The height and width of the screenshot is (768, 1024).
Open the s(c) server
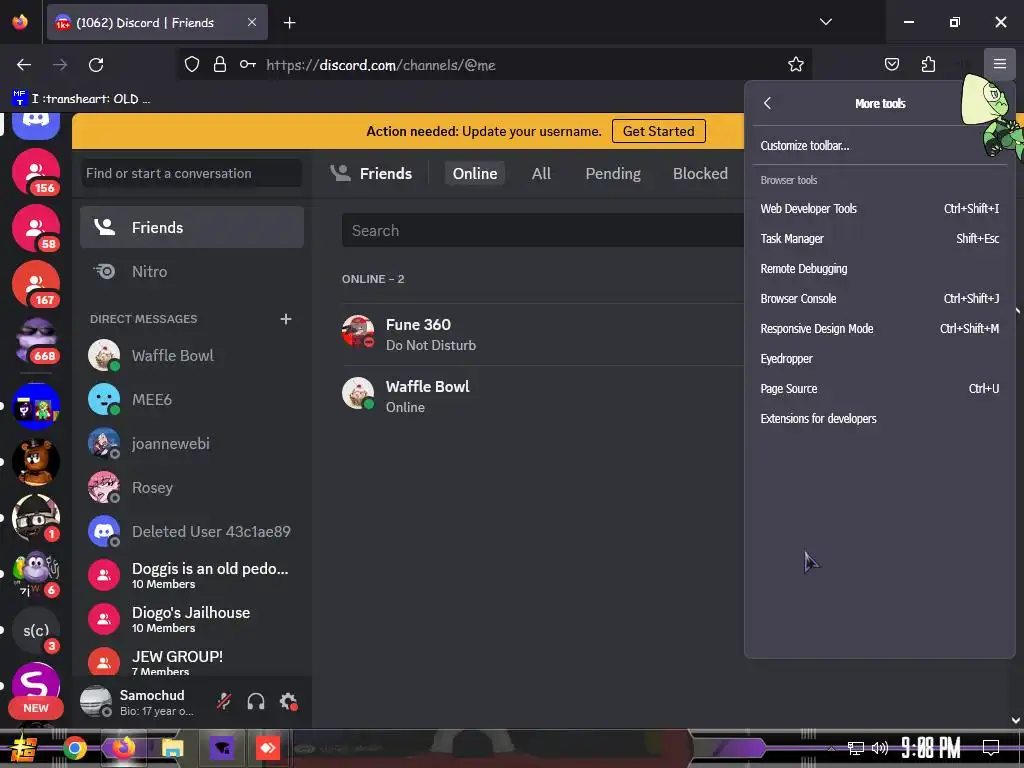click(36, 630)
